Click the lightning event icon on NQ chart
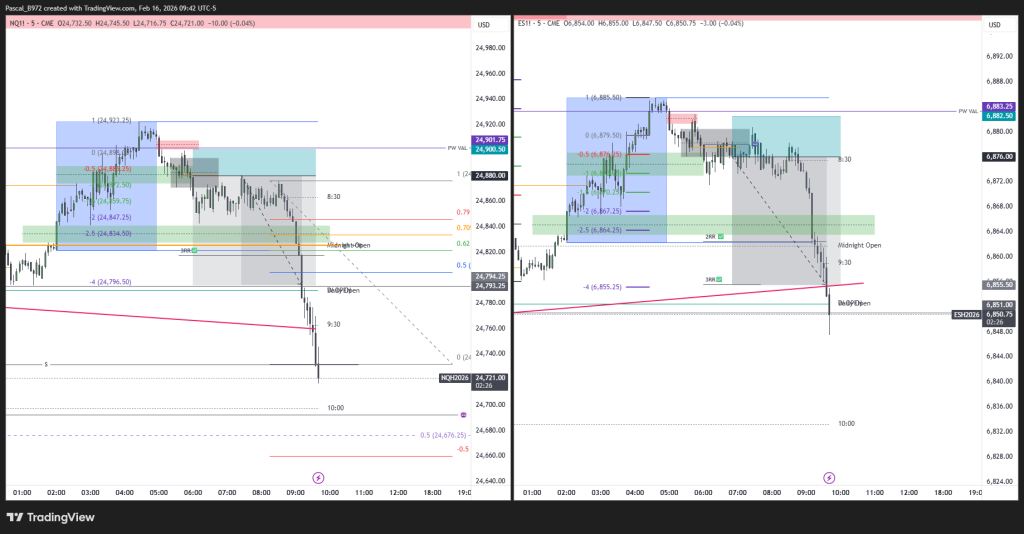1024x534 pixels. pyautogui.click(x=319, y=478)
